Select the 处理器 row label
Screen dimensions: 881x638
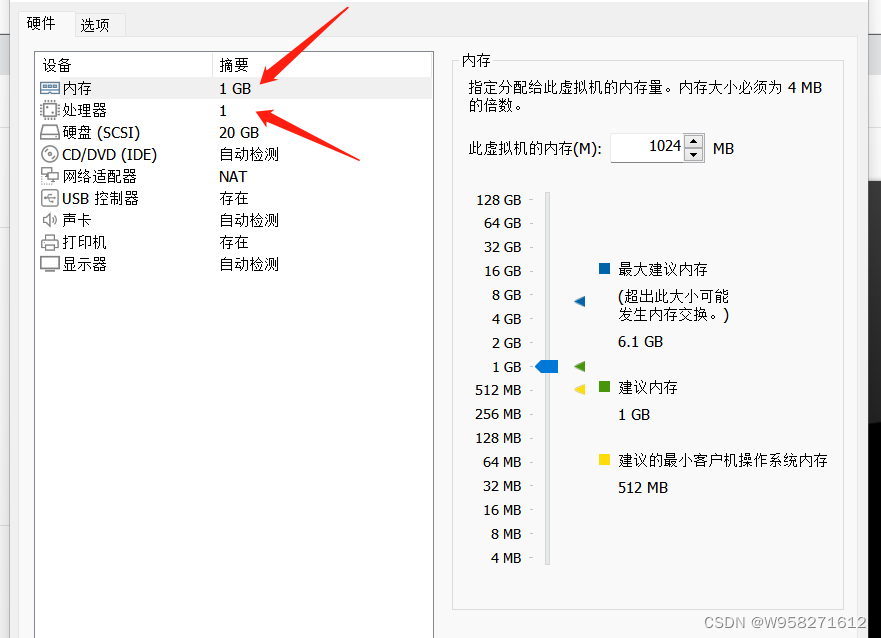[84, 110]
